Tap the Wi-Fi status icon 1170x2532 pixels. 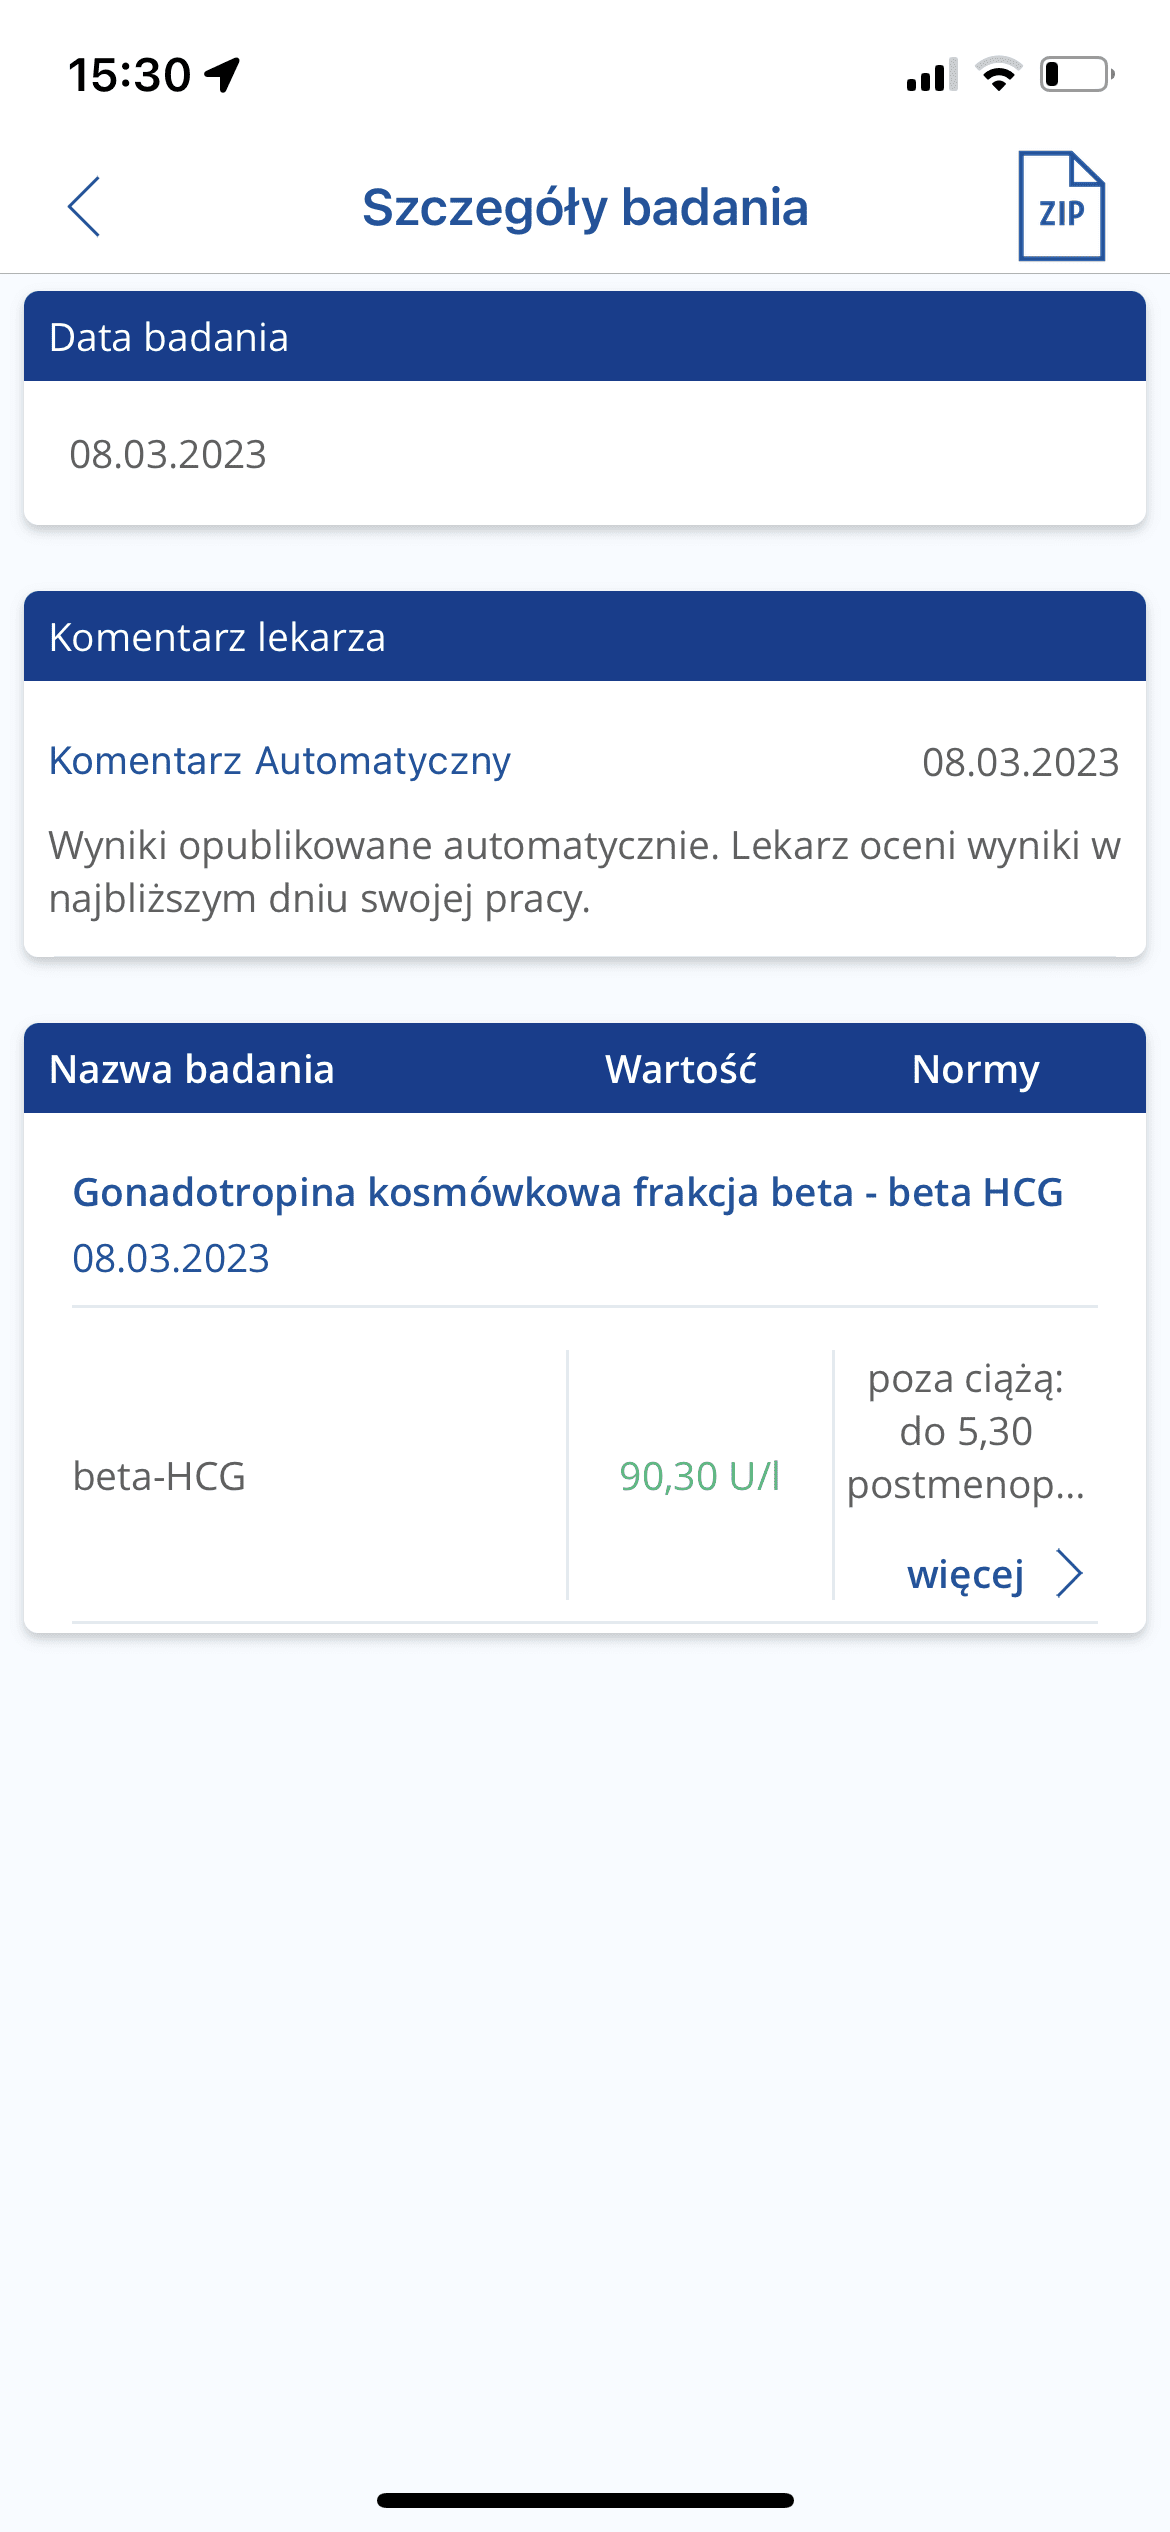click(998, 75)
